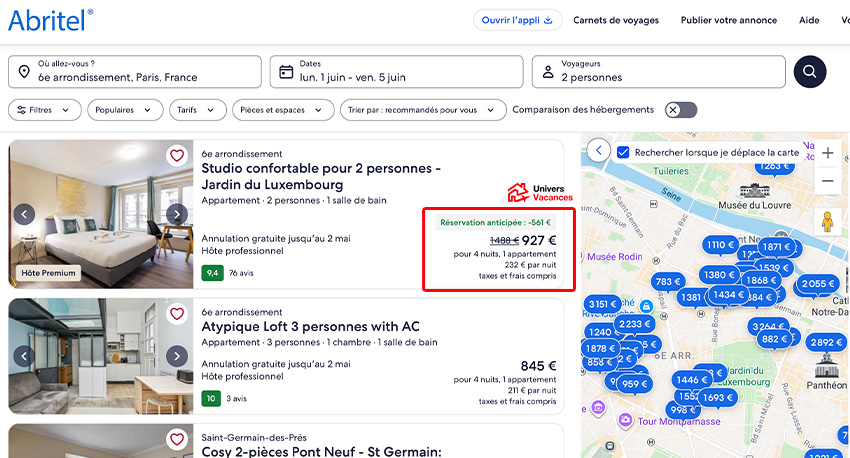Favorite the Atypique Loft listing via heart
The height and width of the screenshot is (458, 850).
[177, 314]
